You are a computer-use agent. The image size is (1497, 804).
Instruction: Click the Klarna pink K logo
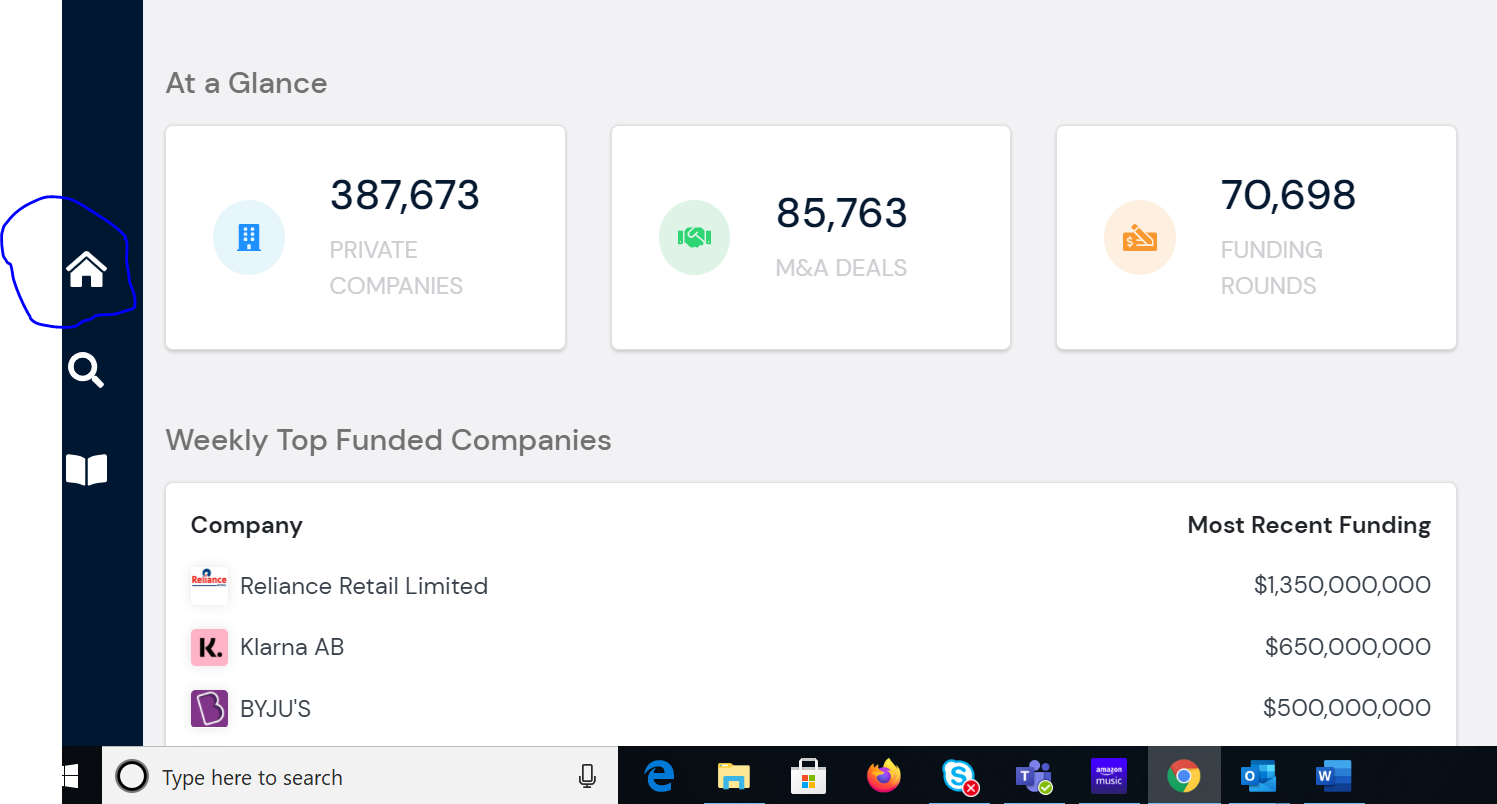point(209,647)
